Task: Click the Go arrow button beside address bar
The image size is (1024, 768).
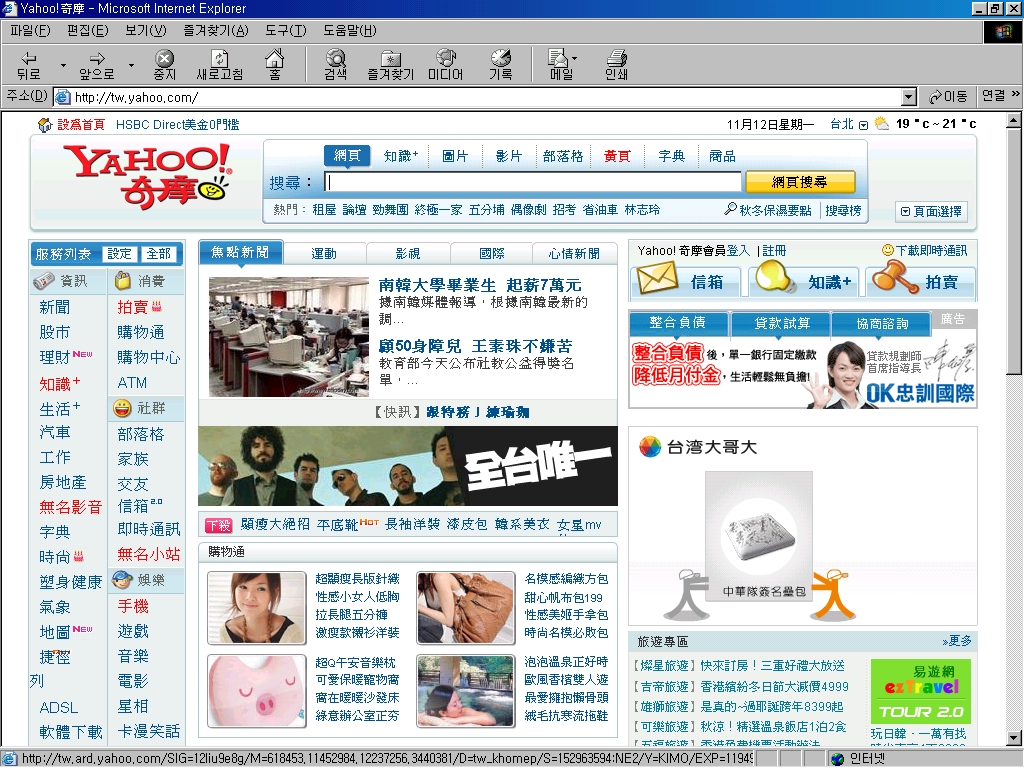Action: click(948, 97)
